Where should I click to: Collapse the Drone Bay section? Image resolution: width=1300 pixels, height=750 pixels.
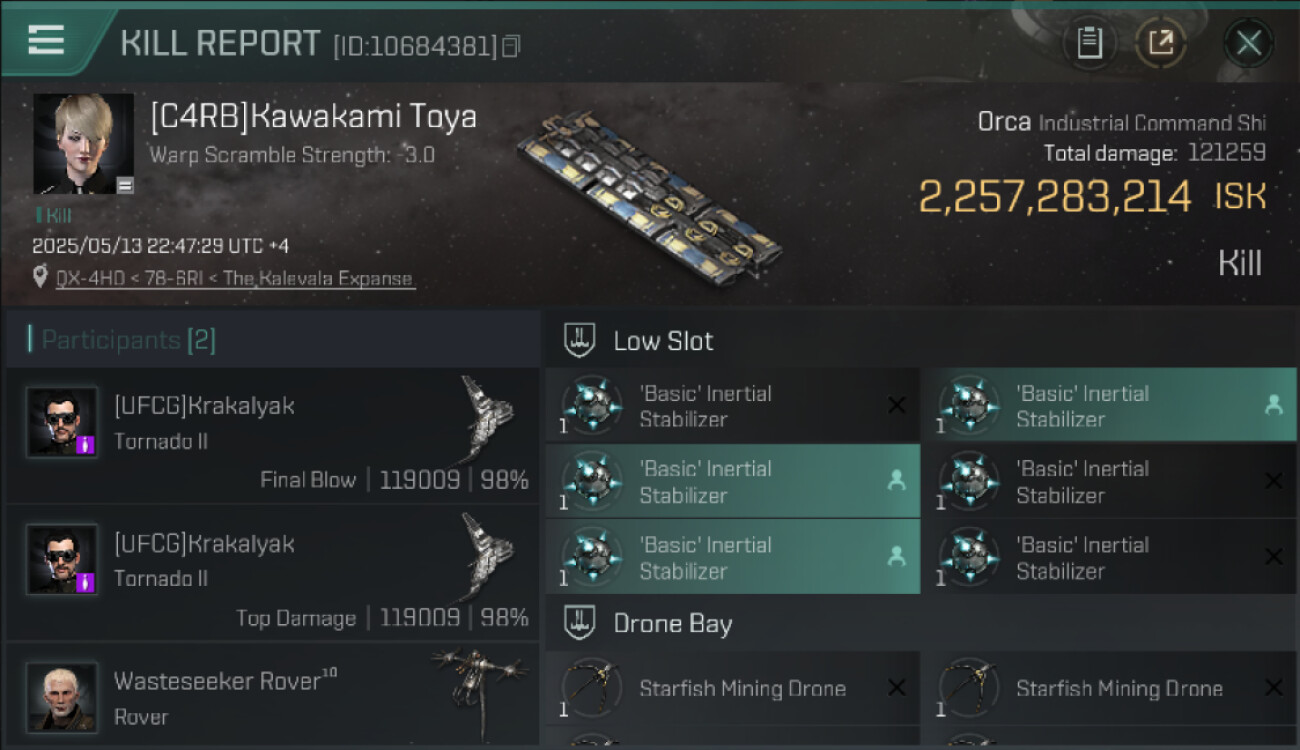(580, 624)
